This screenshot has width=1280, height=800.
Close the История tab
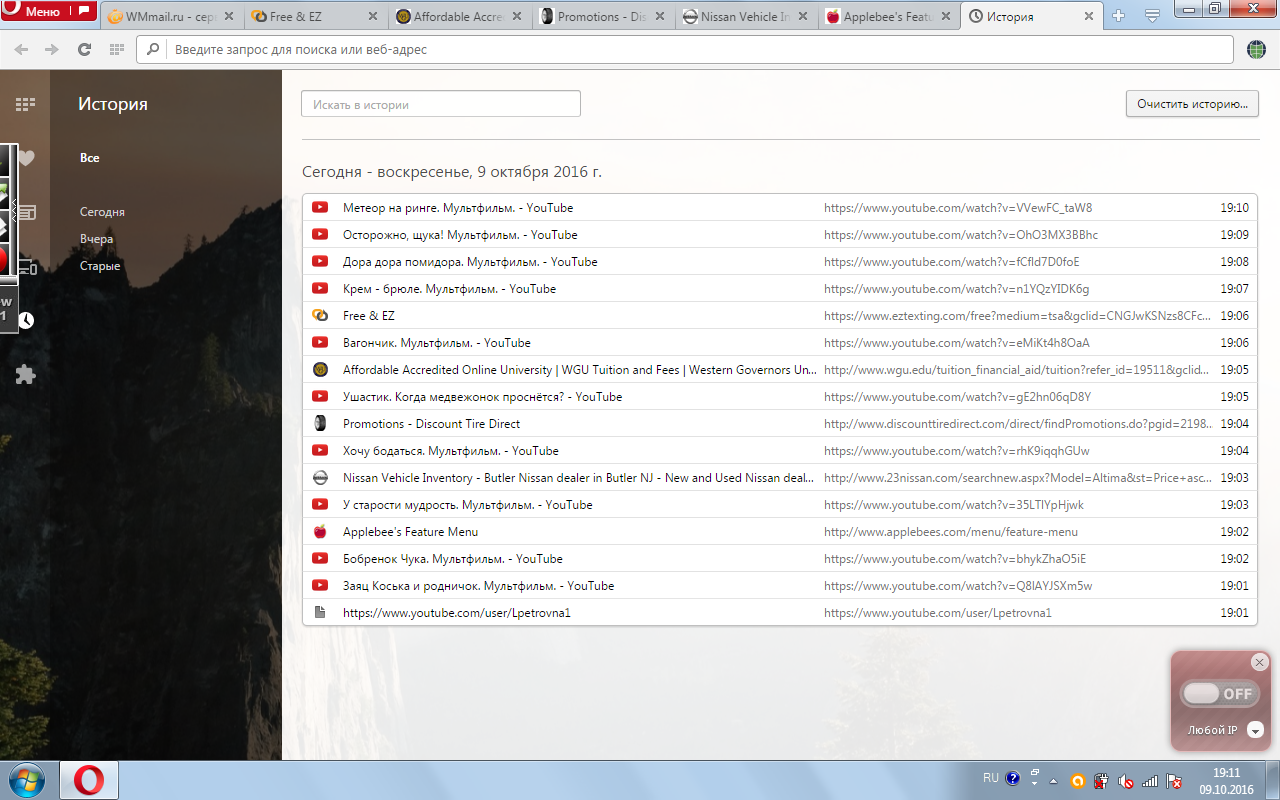click(1090, 17)
